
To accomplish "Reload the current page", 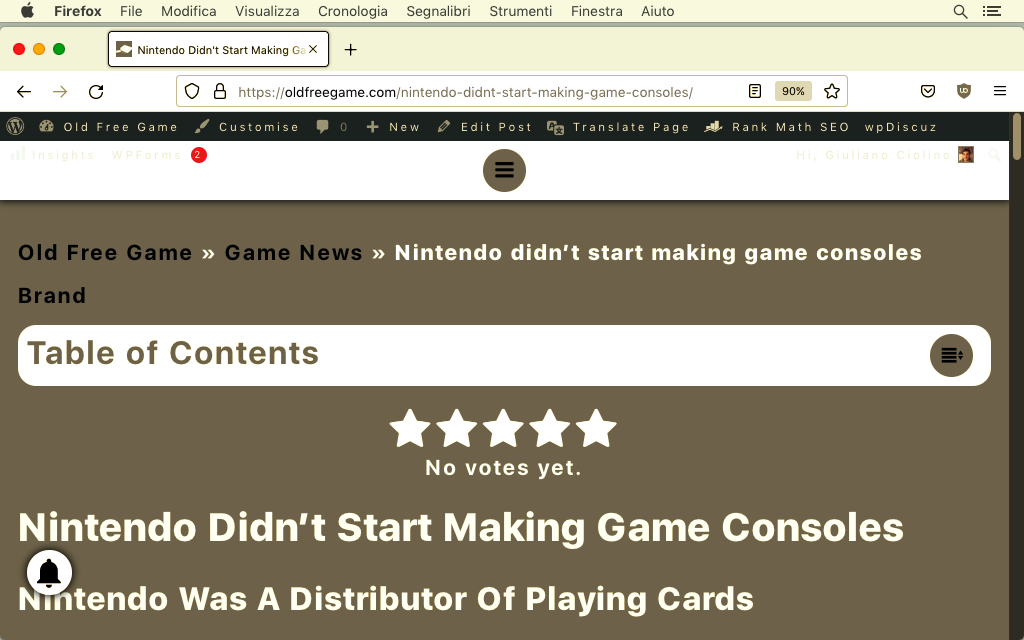I will pos(96,91).
